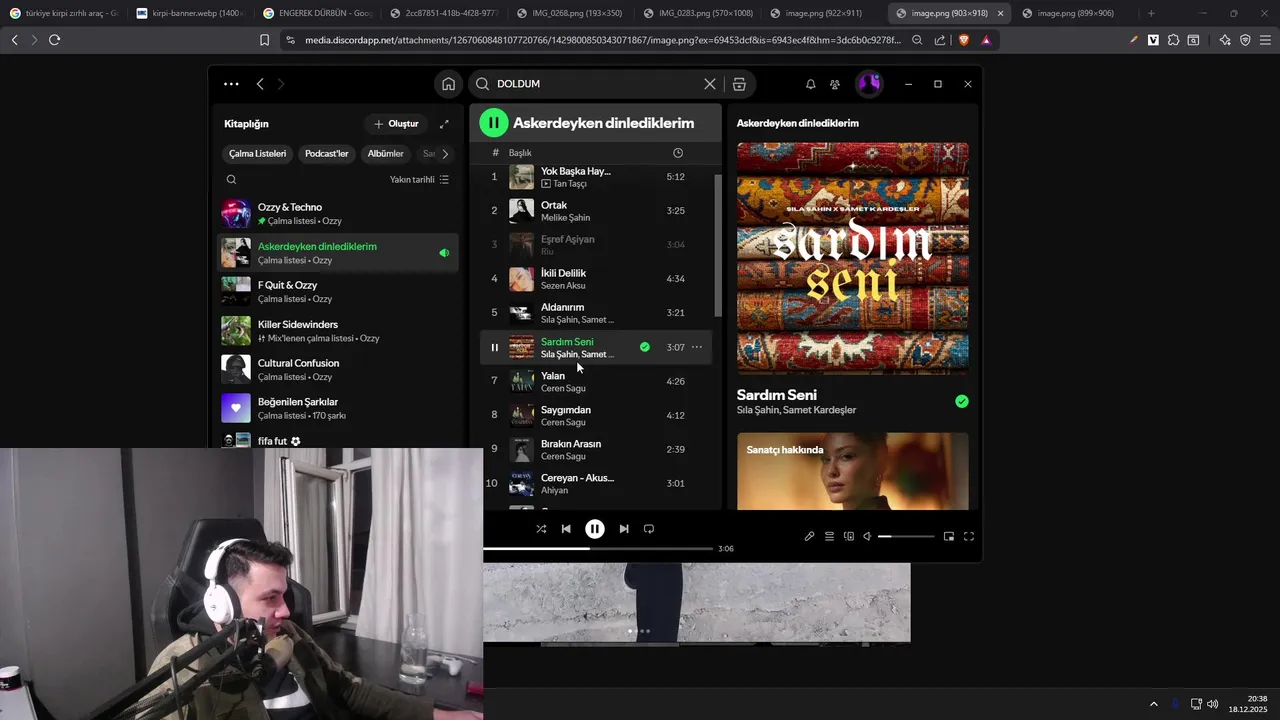Clear the DOLDUM search with X
Screen dimensions: 1280x720
click(x=710, y=84)
